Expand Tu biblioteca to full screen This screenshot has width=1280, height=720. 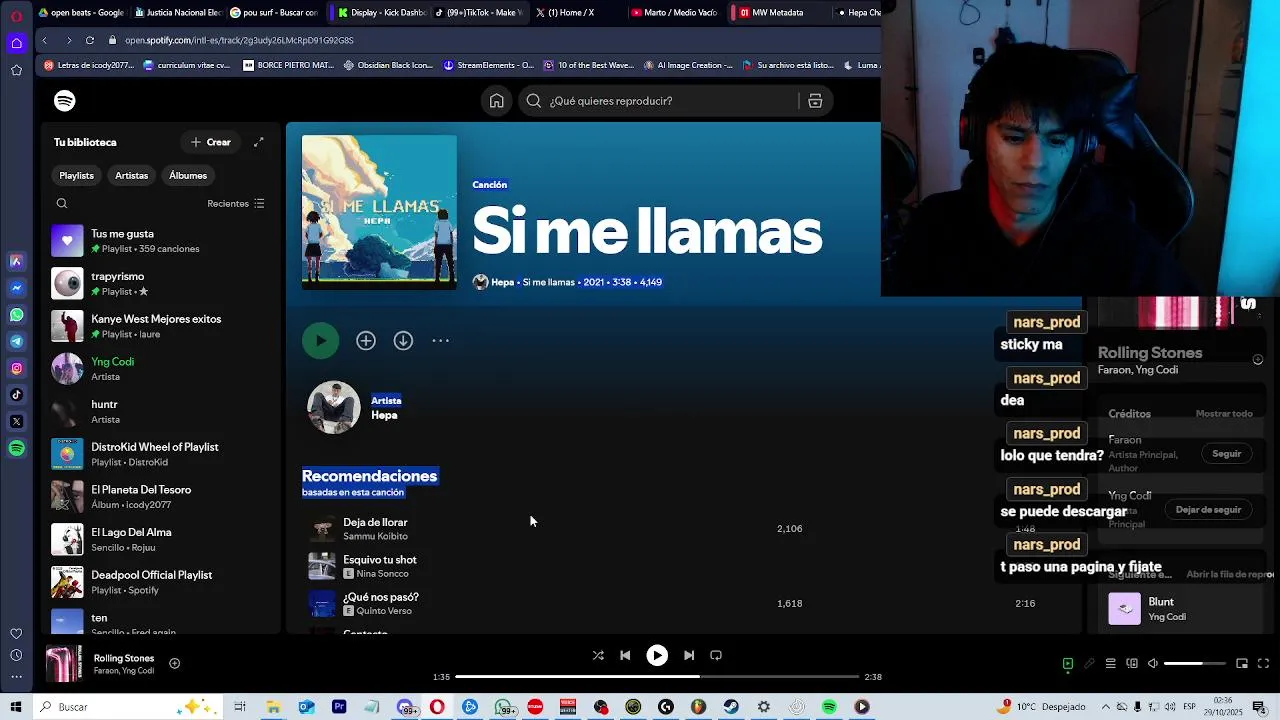[x=259, y=142]
